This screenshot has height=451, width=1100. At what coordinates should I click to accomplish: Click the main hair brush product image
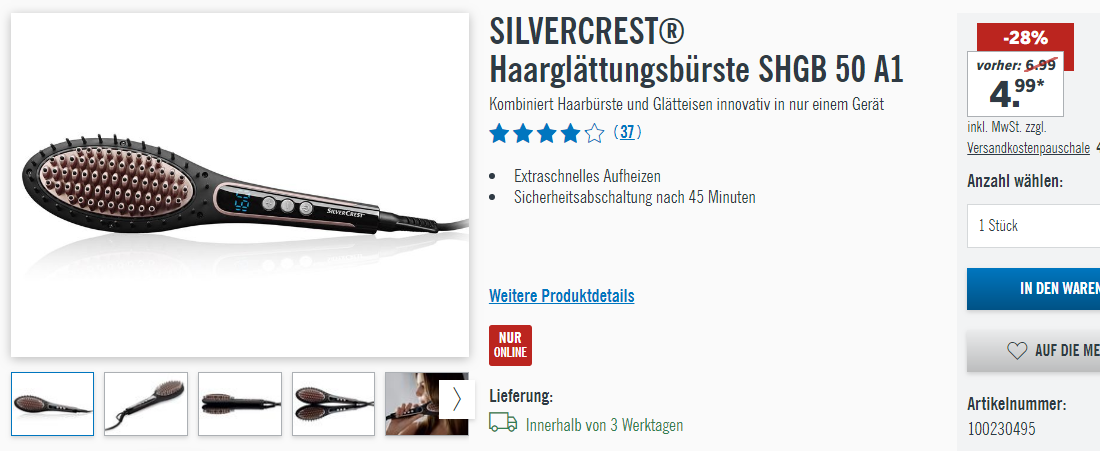point(240,185)
